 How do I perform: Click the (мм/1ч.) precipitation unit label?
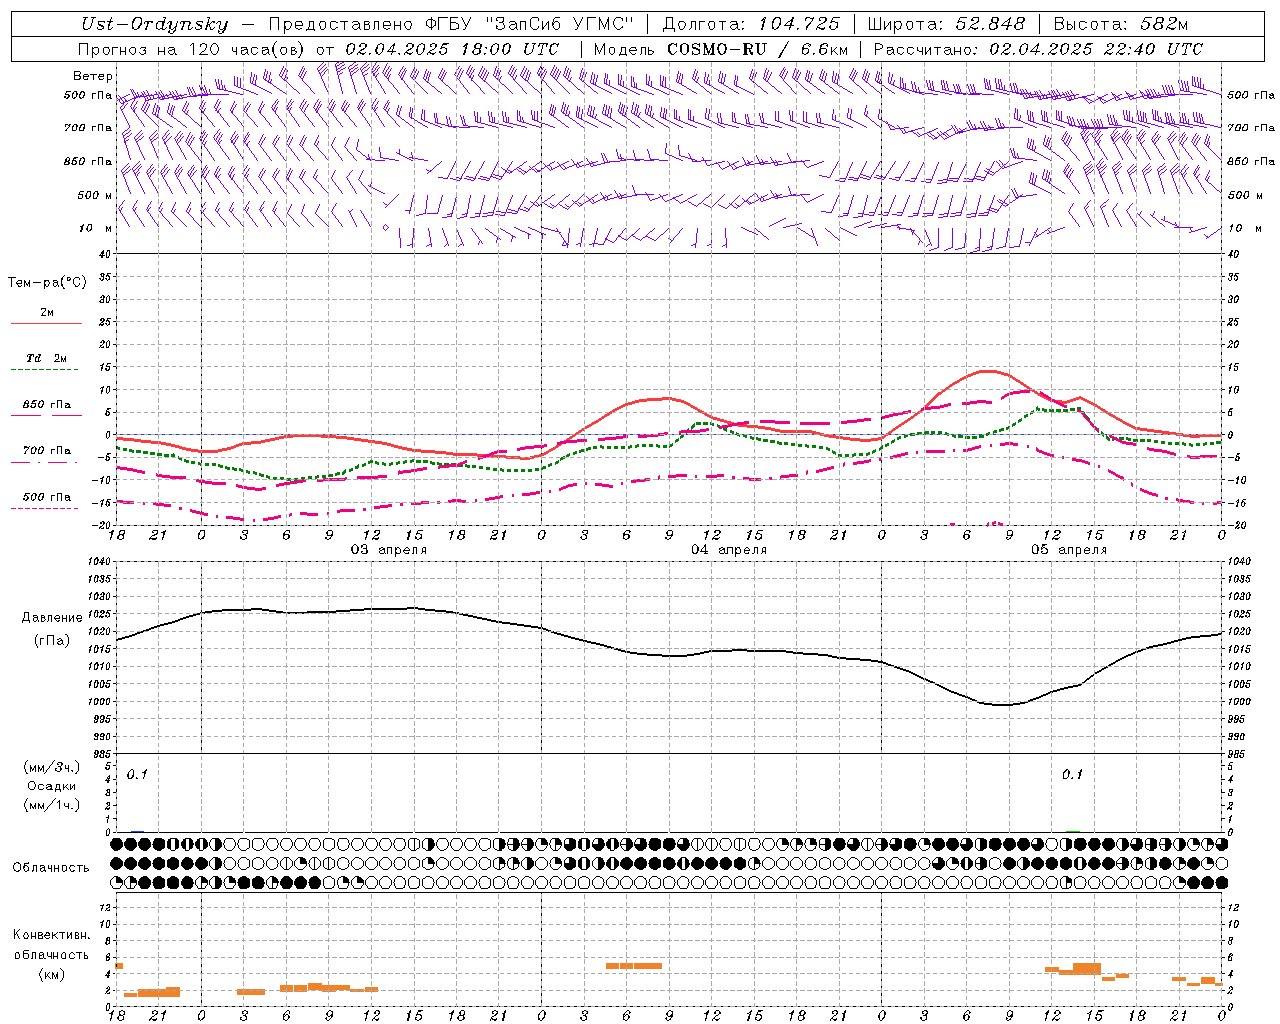[x=52, y=805]
